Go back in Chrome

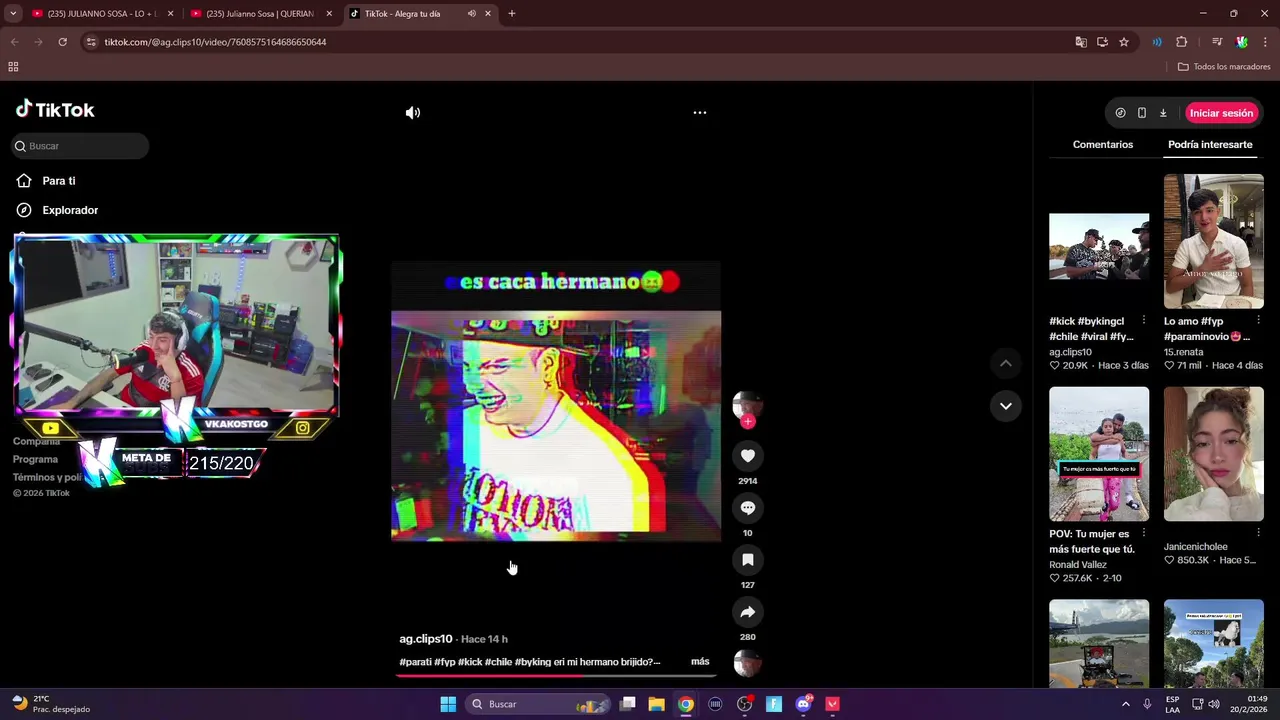tap(14, 42)
